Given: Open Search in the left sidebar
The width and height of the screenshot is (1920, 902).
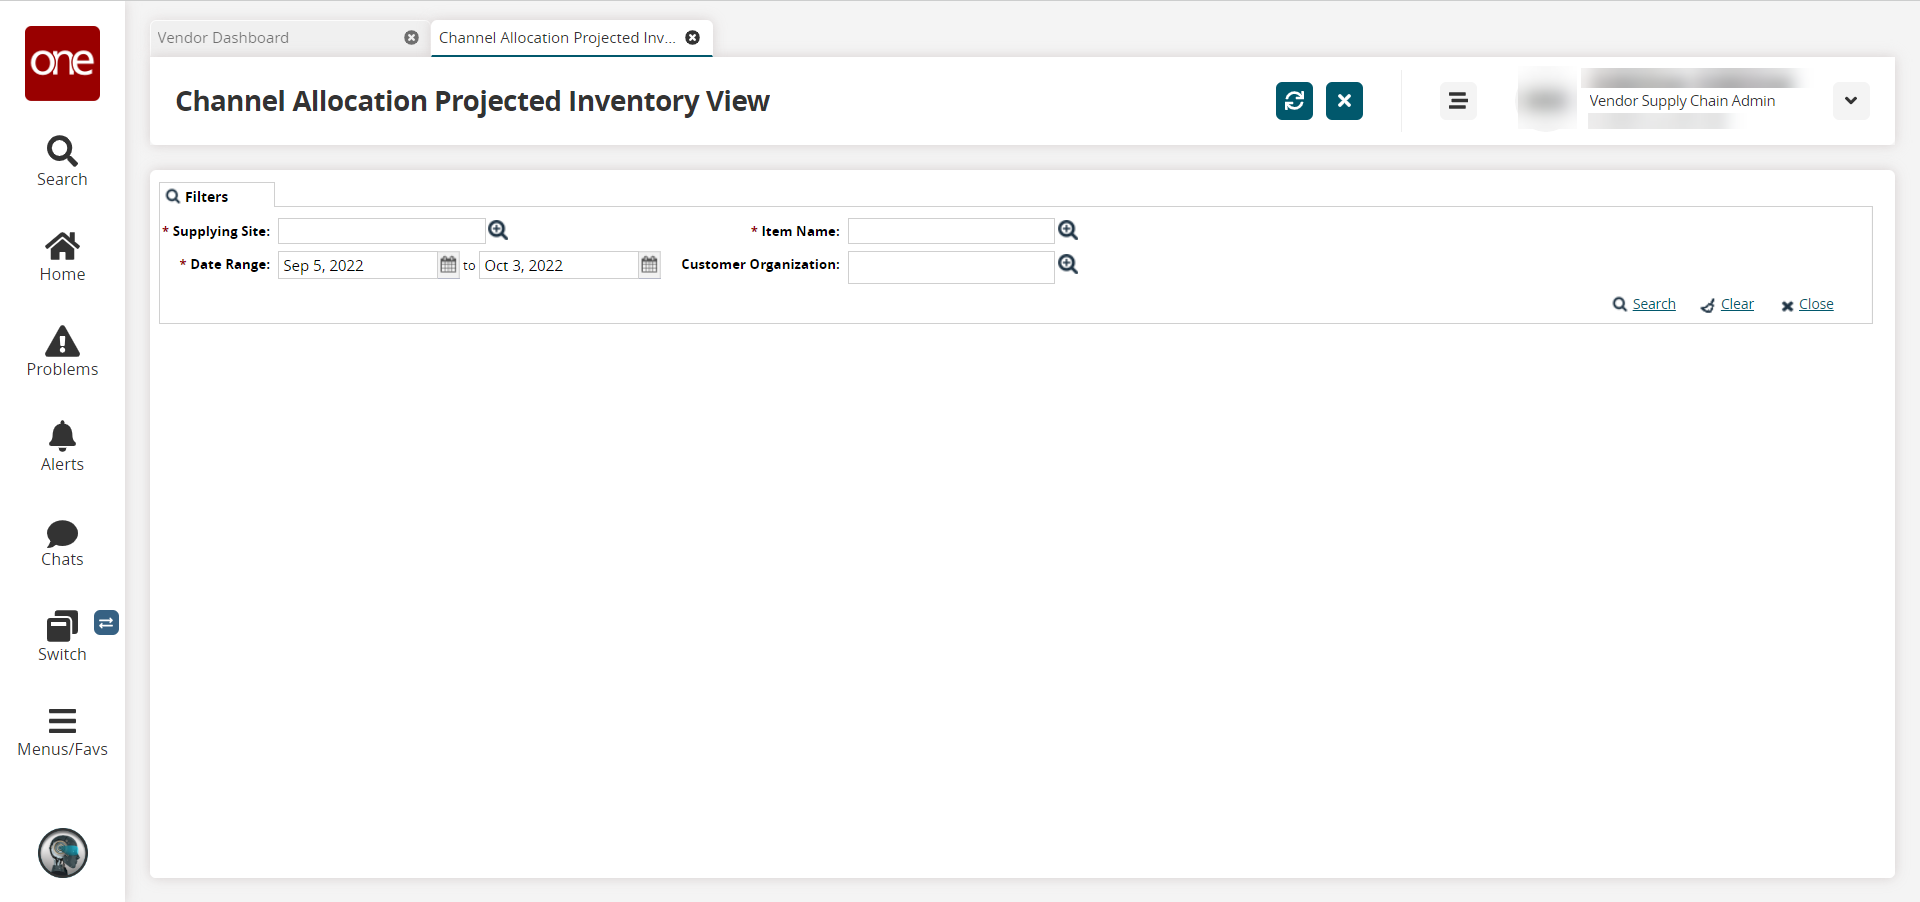Looking at the screenshot, I should point(62,161).
